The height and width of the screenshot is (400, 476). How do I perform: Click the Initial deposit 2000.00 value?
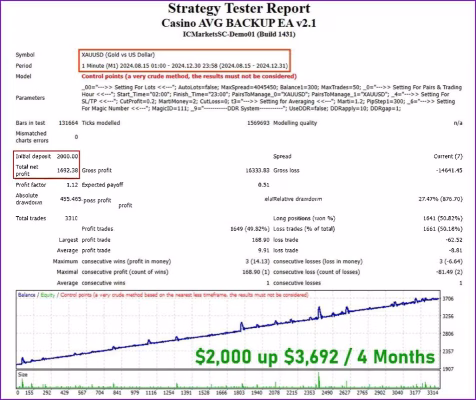coord(67,156)
